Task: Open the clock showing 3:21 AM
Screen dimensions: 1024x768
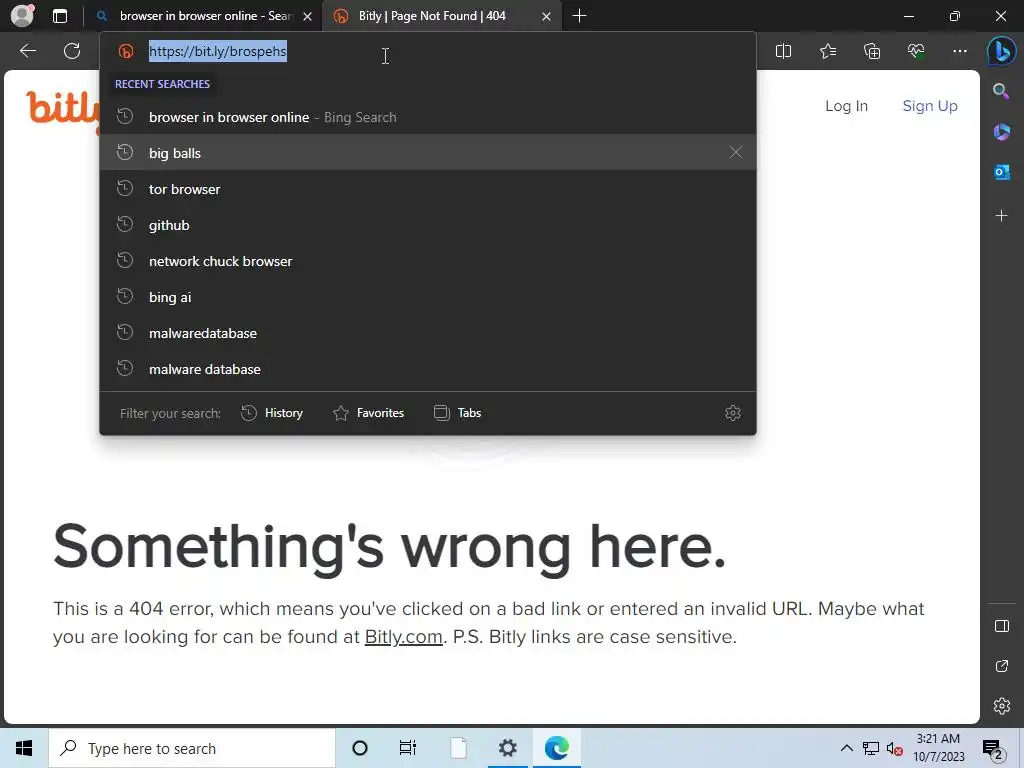Action: tap(938, 748)
